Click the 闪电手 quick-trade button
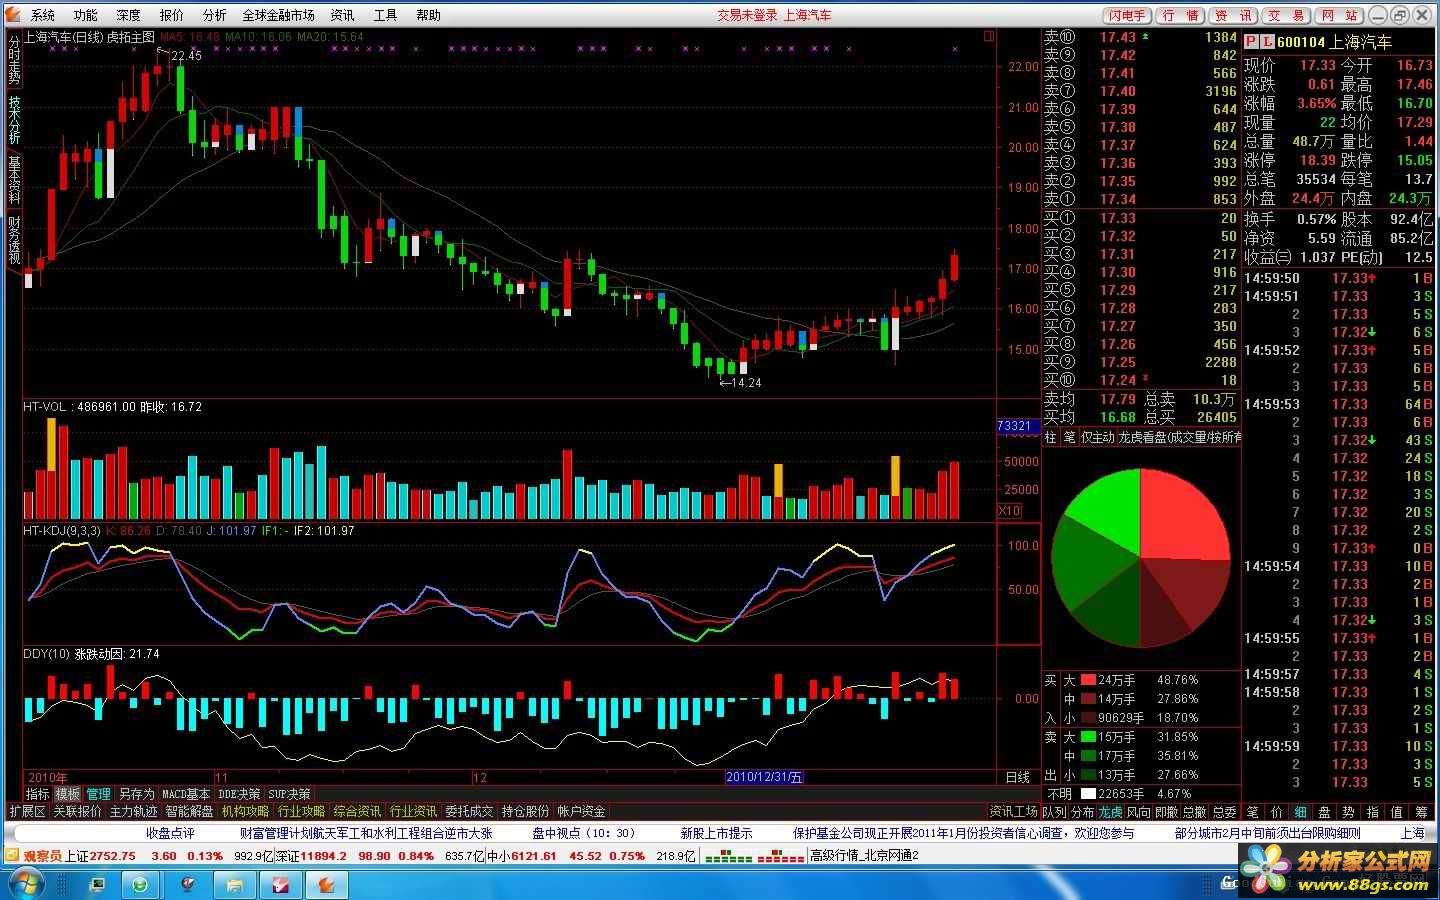The image size is (1440, 900). point(1127,15)
